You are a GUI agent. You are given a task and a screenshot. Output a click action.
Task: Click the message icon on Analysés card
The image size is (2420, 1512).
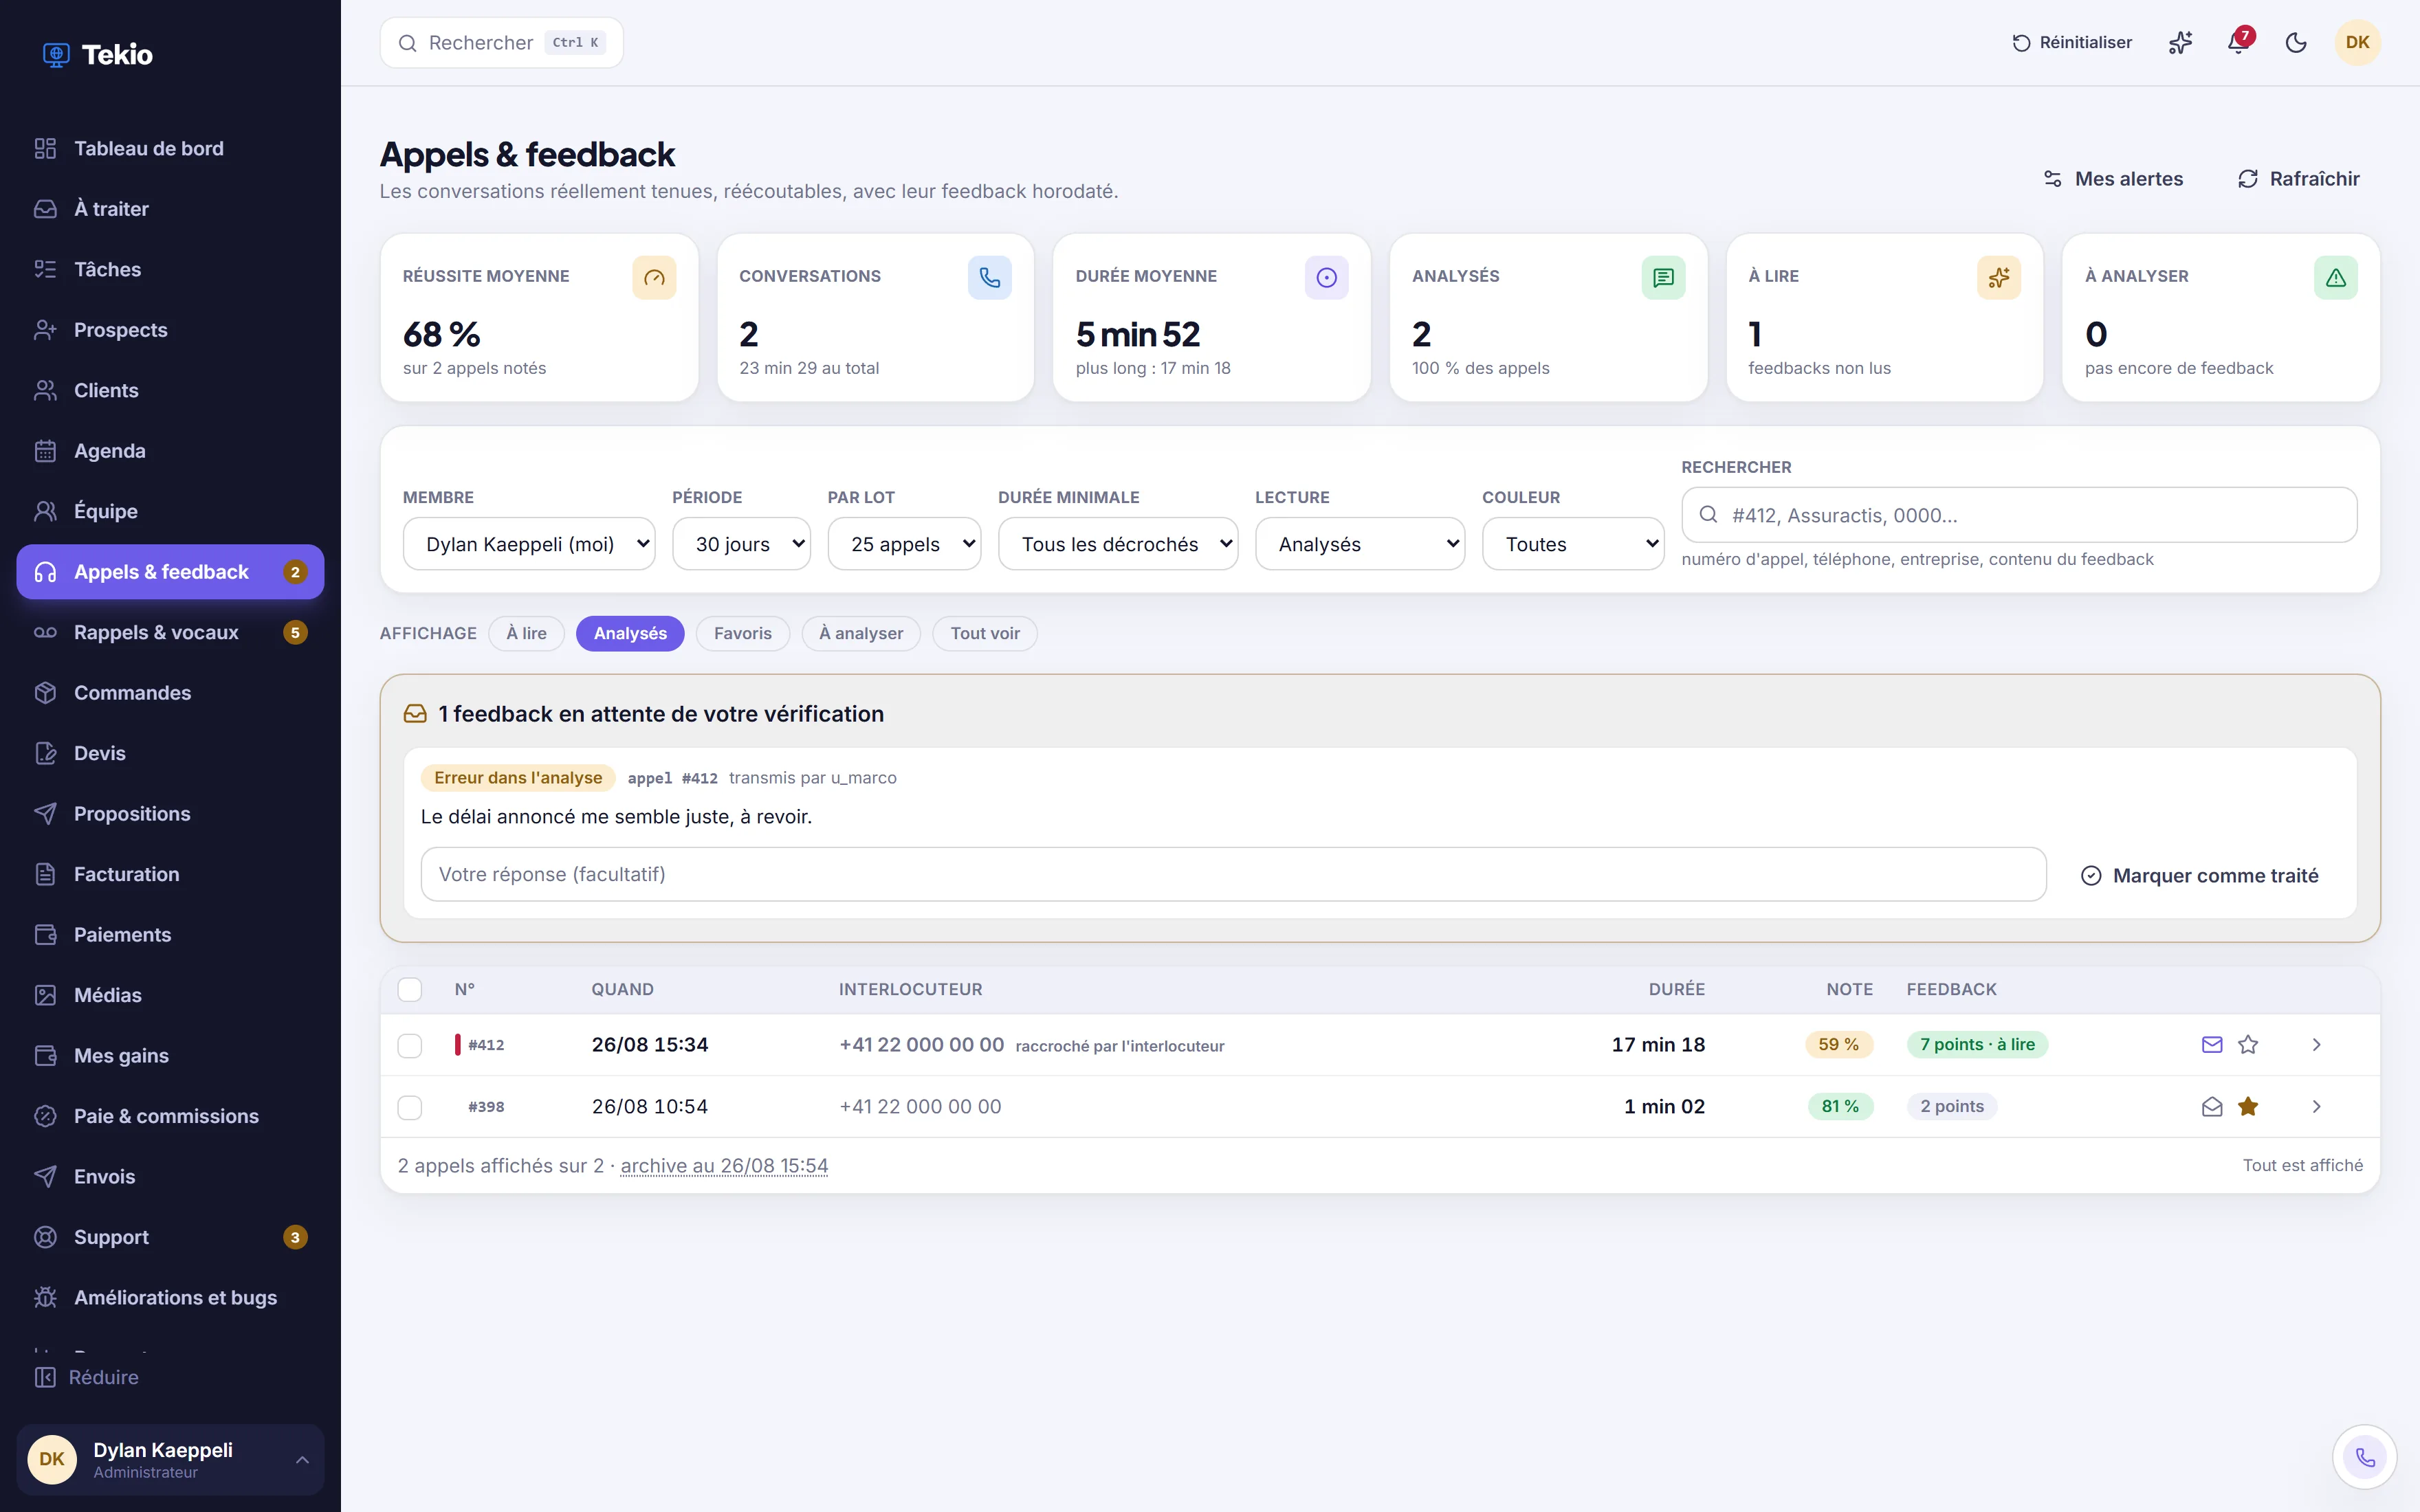[x=1663, y=278]
